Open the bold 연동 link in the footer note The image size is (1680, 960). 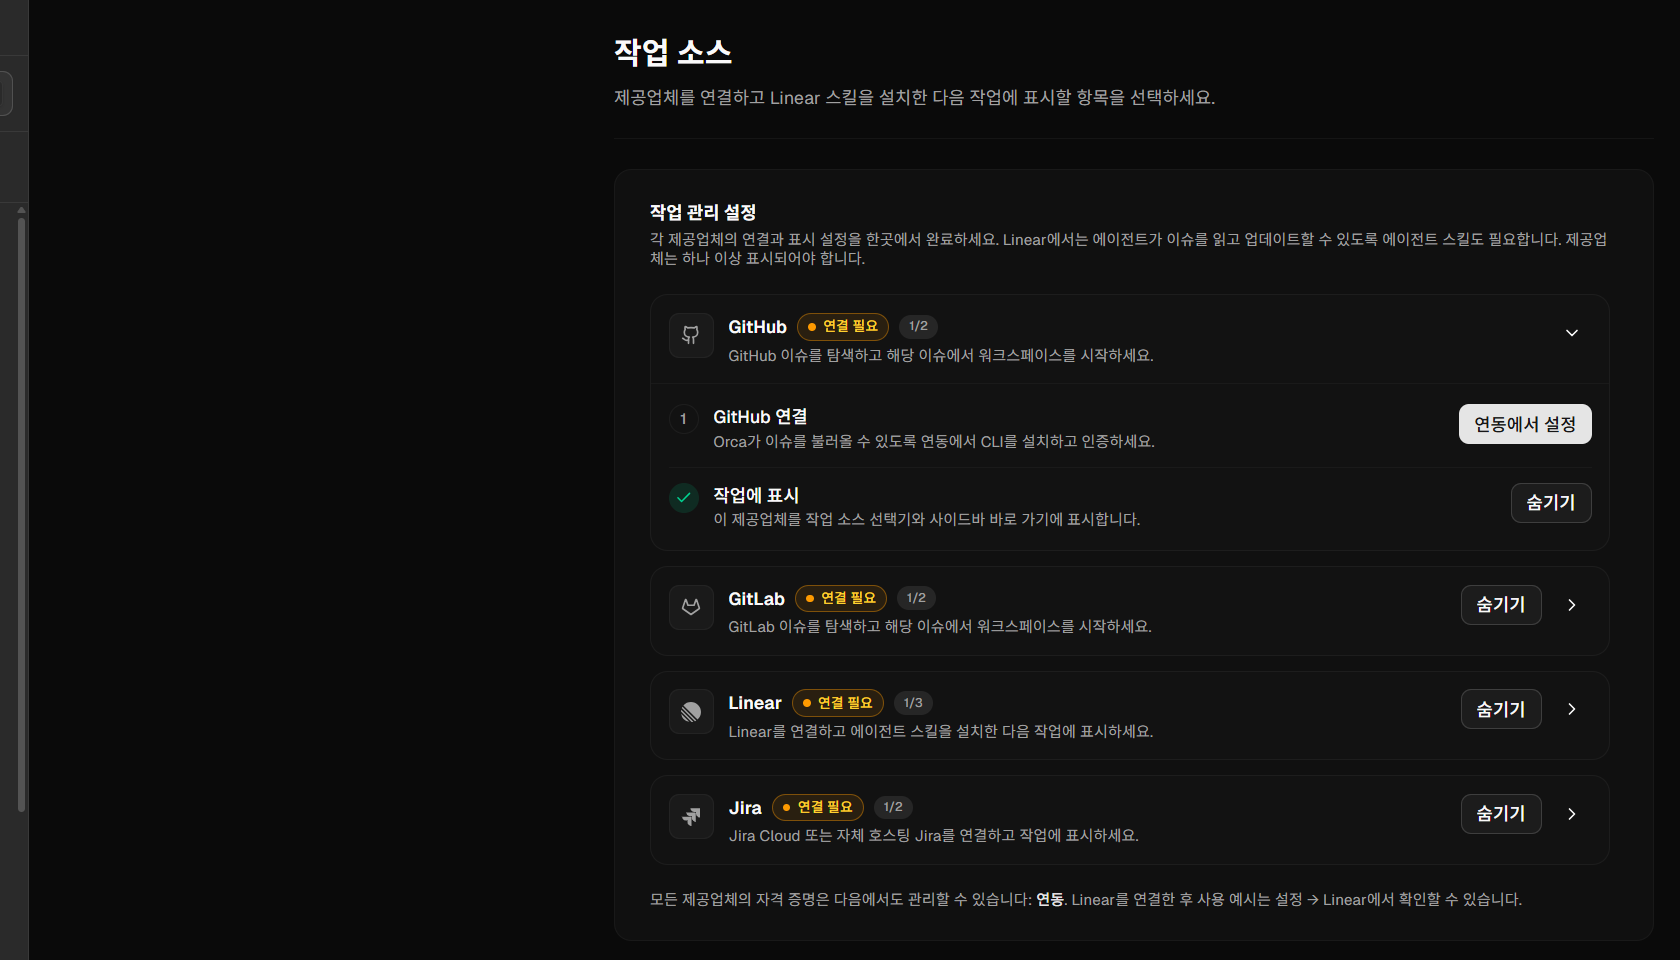pyautogui.click(x=1050, y=900)
